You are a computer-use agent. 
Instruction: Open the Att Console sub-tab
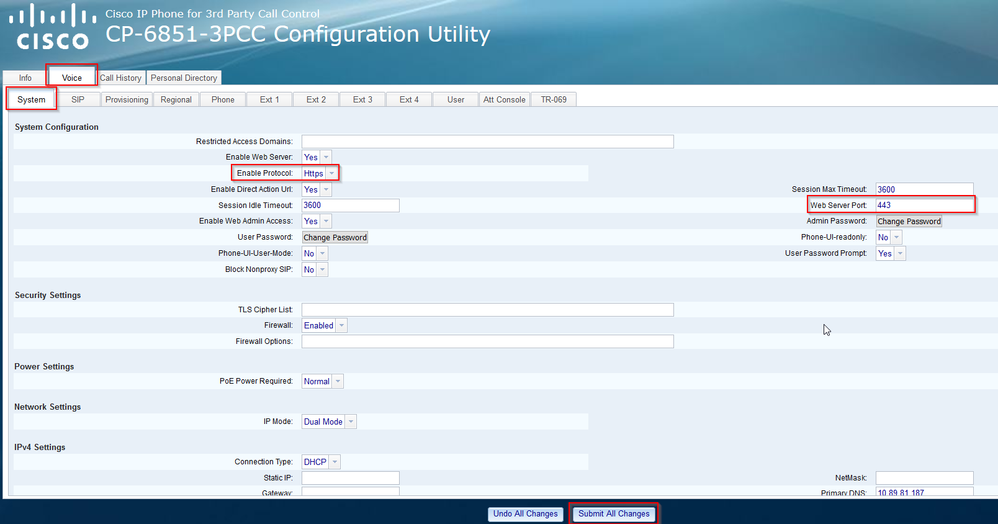504,99
